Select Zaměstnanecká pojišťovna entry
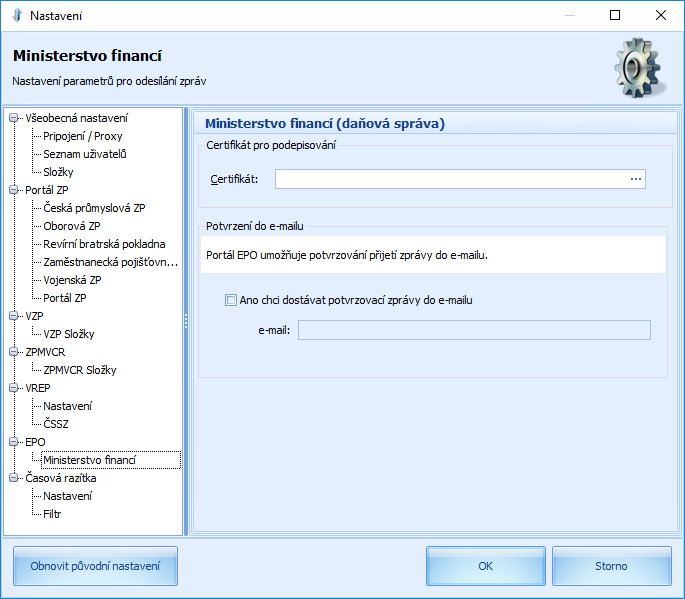 [x=111, y=262]
